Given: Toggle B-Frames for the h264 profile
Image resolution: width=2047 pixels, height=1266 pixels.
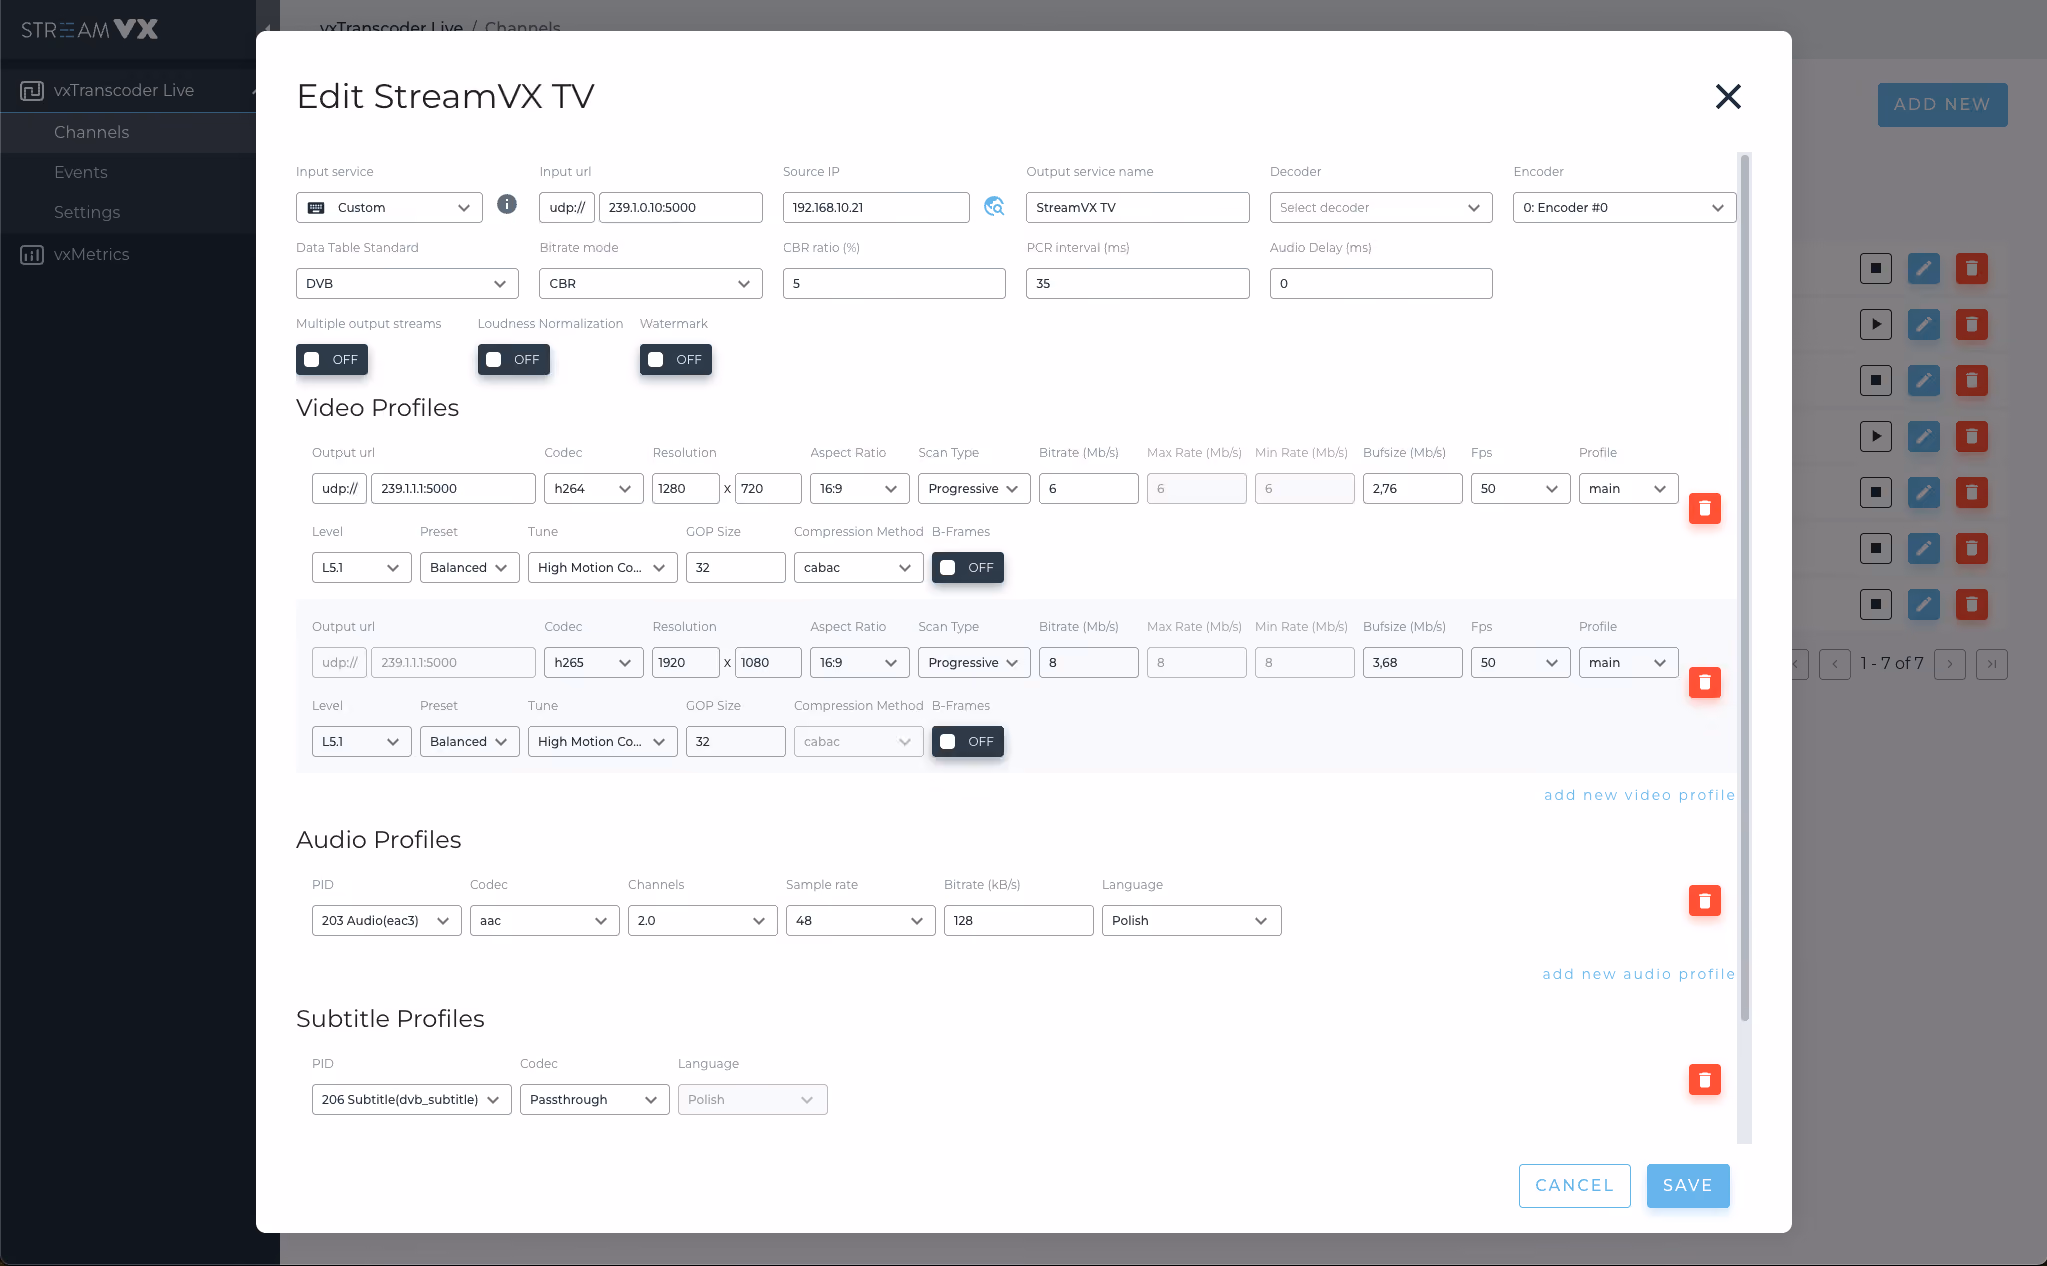Looking at the screenshot, I should click(968, 567).
